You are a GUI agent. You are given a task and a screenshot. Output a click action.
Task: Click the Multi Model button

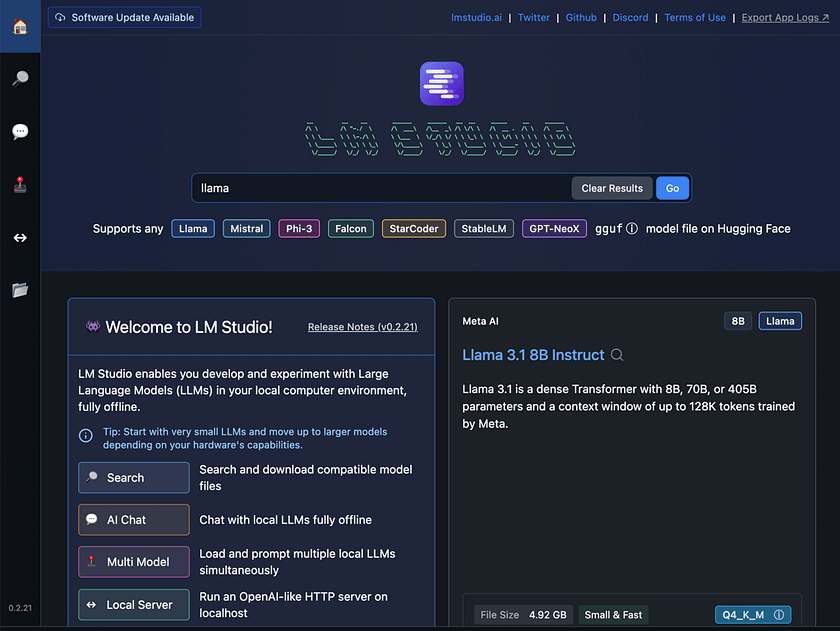pyautogui.click(x=134, y=562)
